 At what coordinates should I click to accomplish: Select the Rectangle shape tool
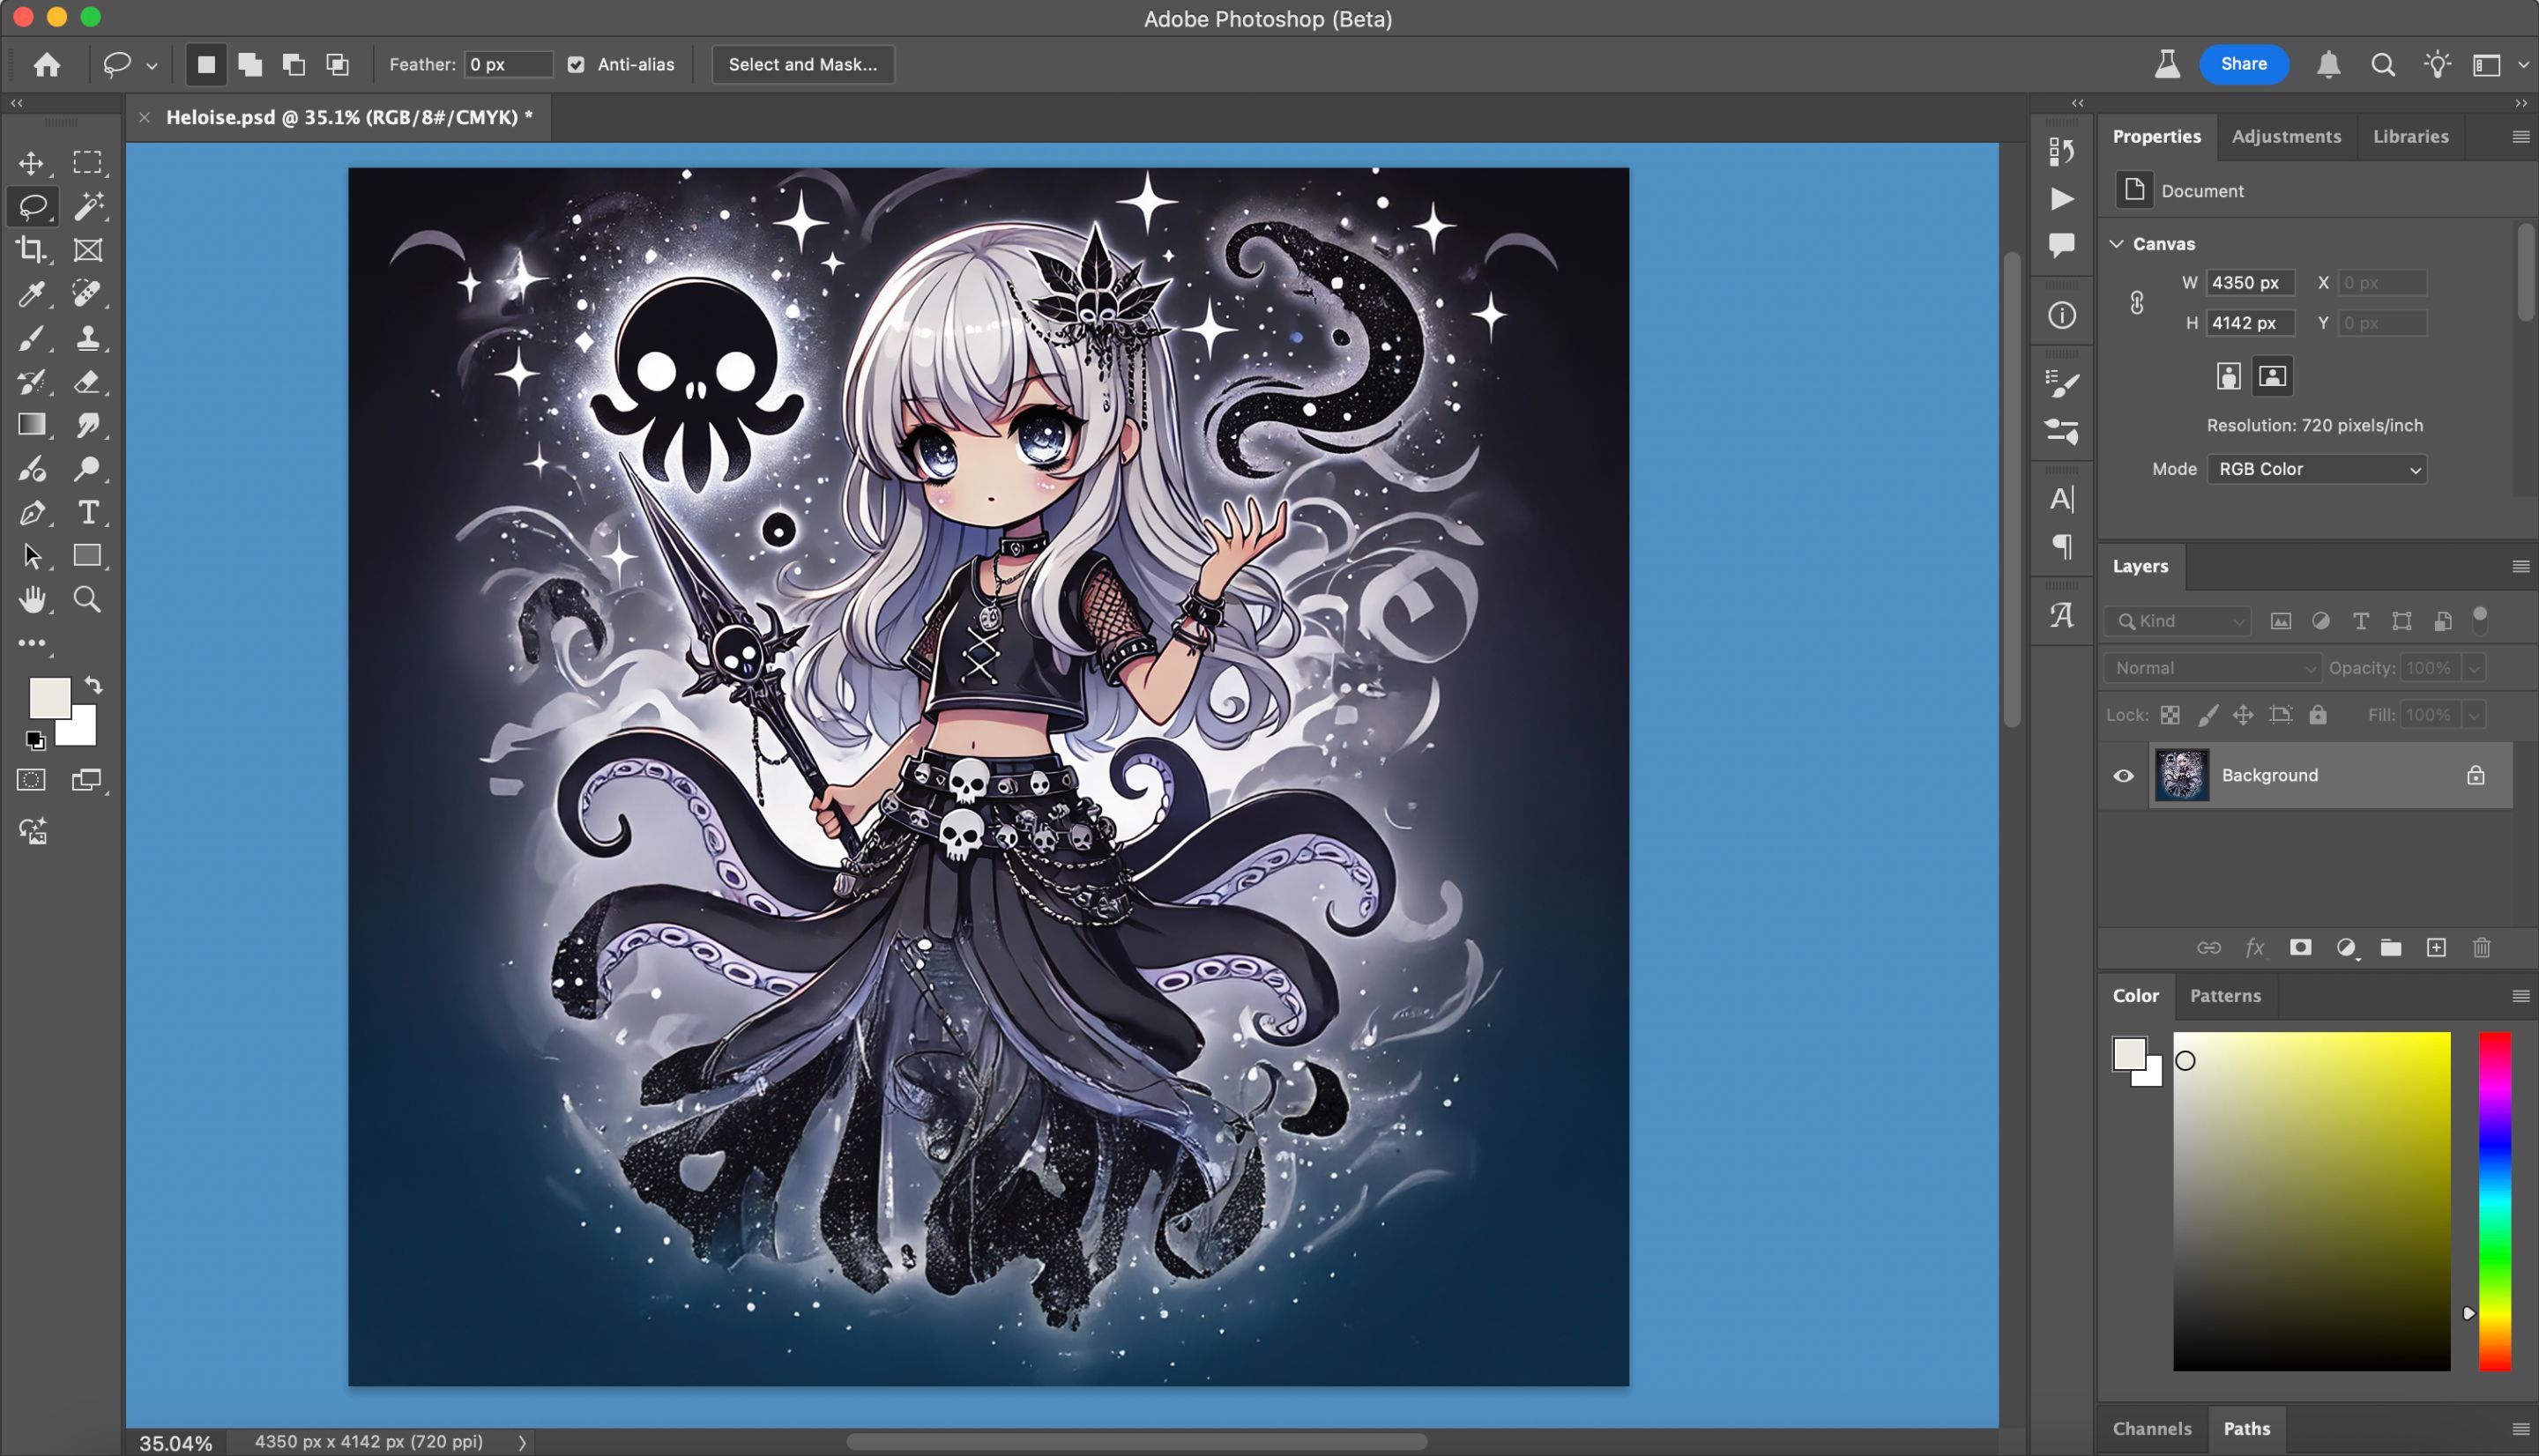87,556
